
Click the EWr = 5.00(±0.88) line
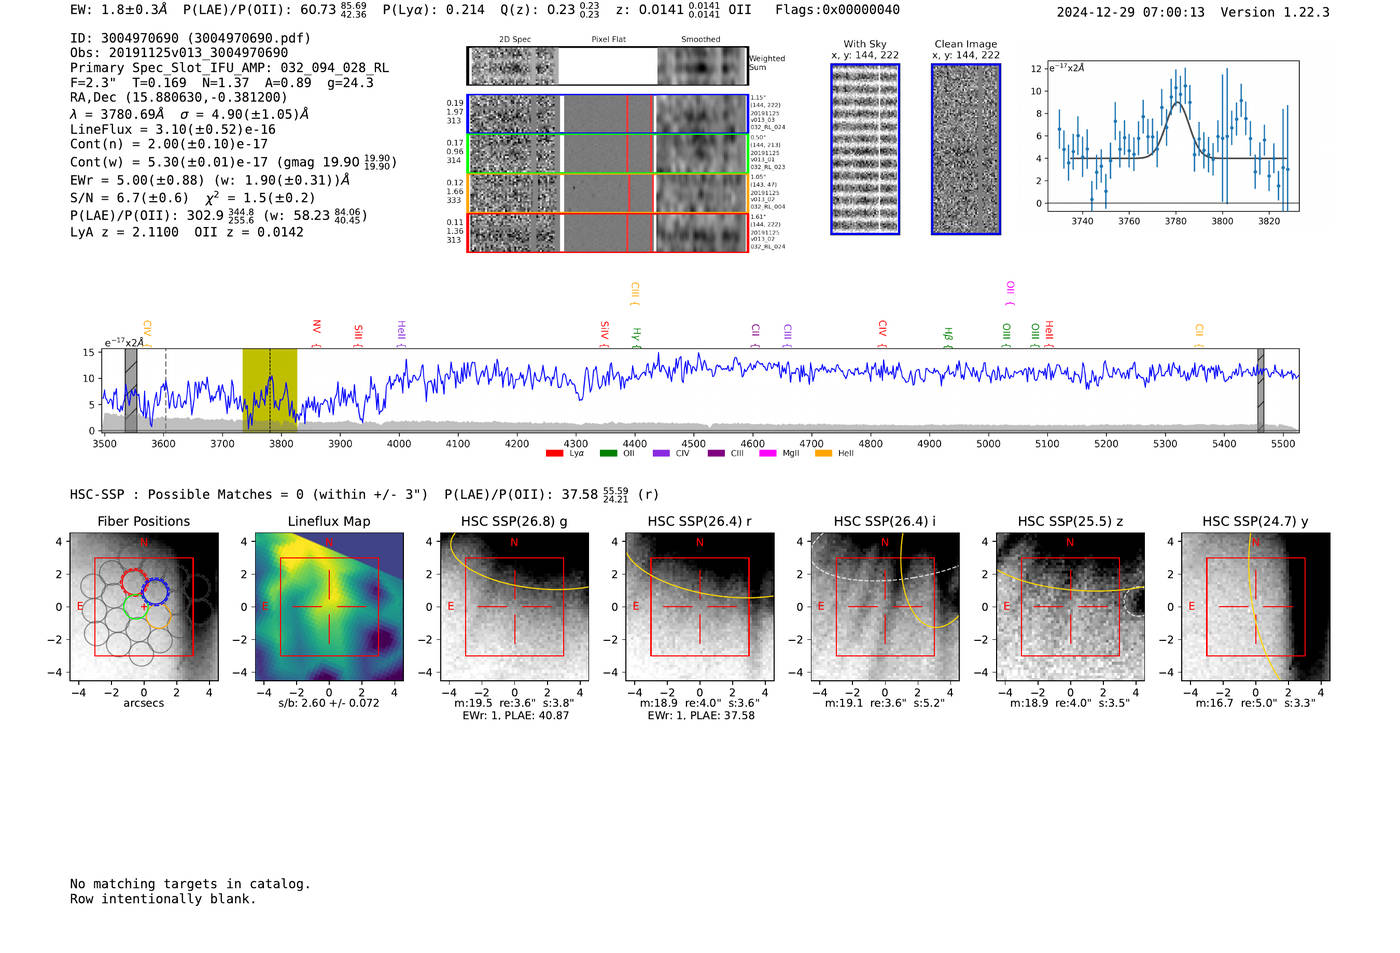pyautogui.click(x=210, y=180)
